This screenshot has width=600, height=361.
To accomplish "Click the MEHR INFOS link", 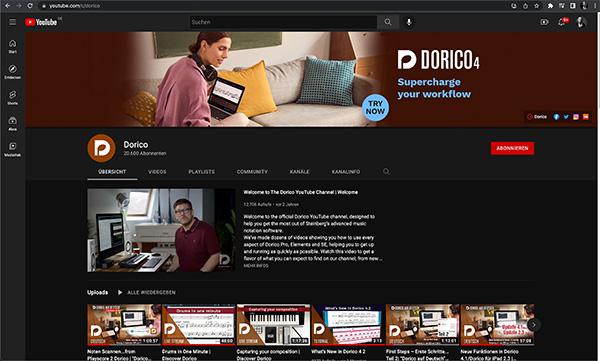I will (x=256, y=266).
